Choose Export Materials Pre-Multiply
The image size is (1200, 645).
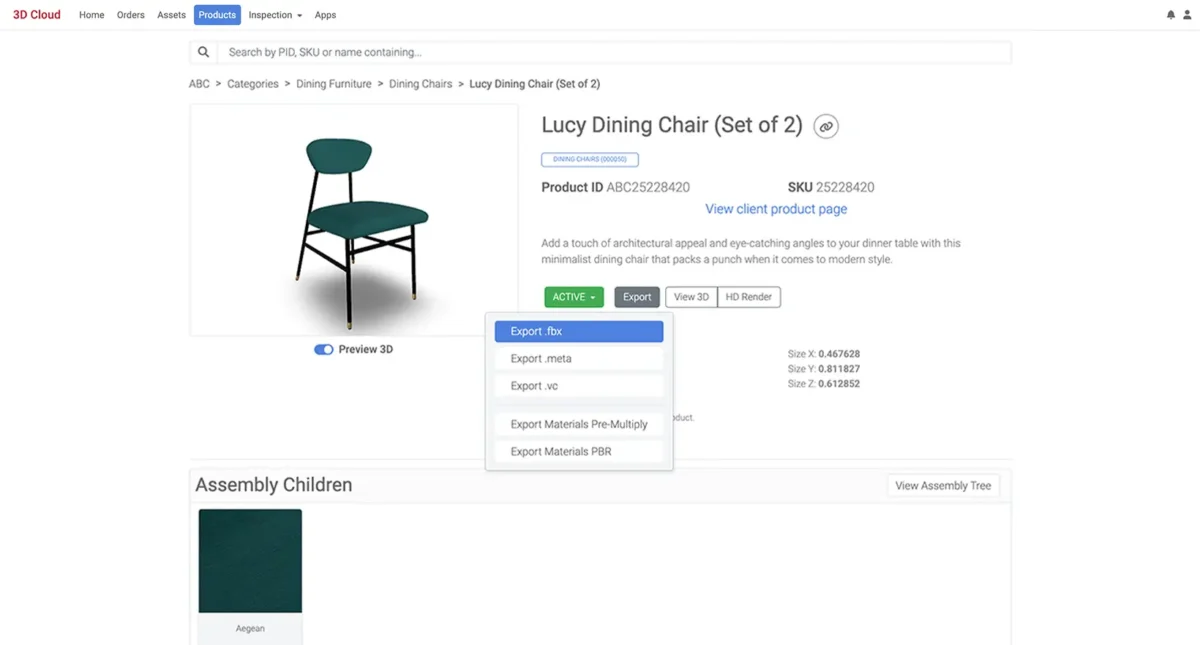click(579, 424)
